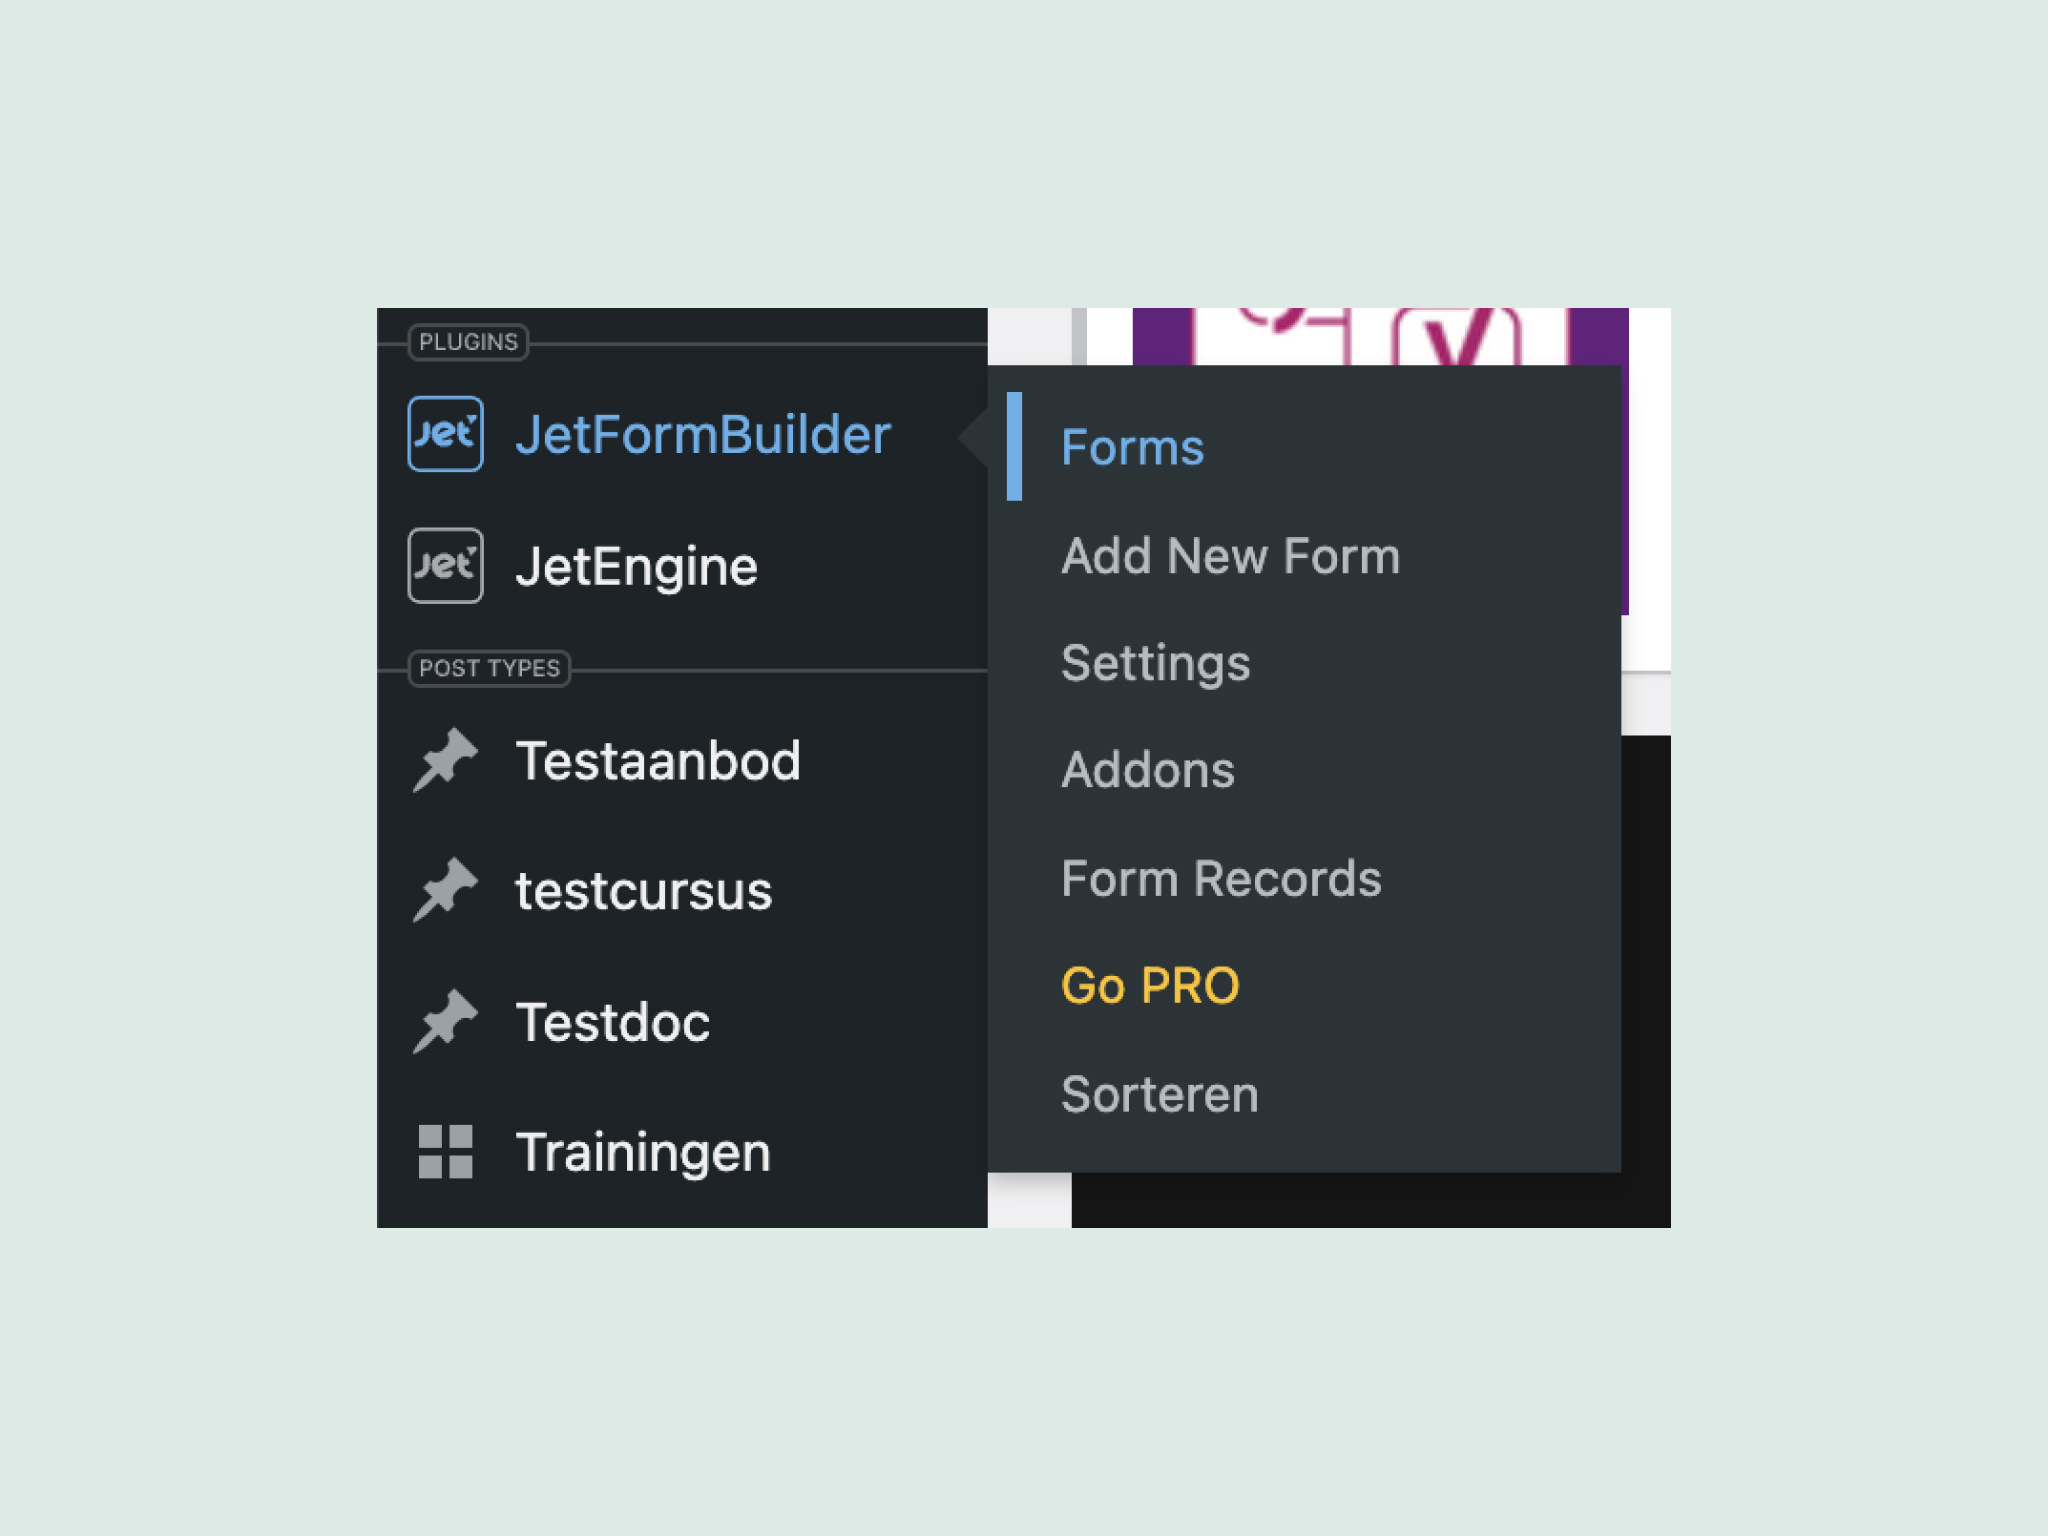
Task: Open the Sorteren submenu entry
Action: tap(1160, 1094)
